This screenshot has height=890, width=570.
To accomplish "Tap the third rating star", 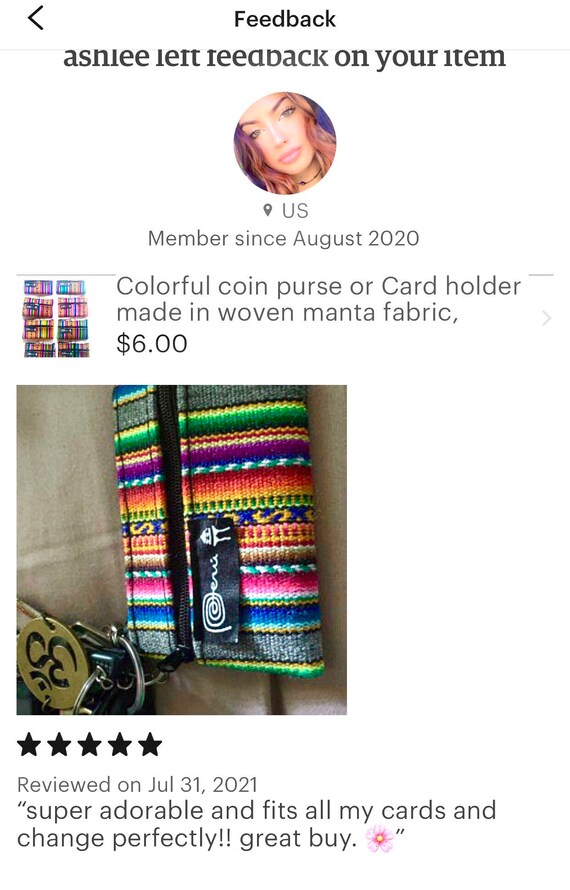I will tap(90, 745).
